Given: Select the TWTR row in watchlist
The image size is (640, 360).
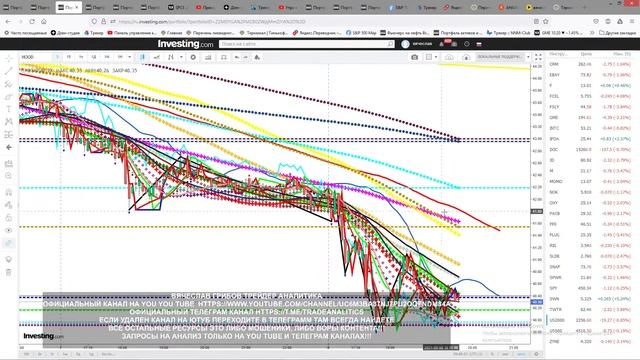Looking at the screenshot, I should [x=590, y=309].
